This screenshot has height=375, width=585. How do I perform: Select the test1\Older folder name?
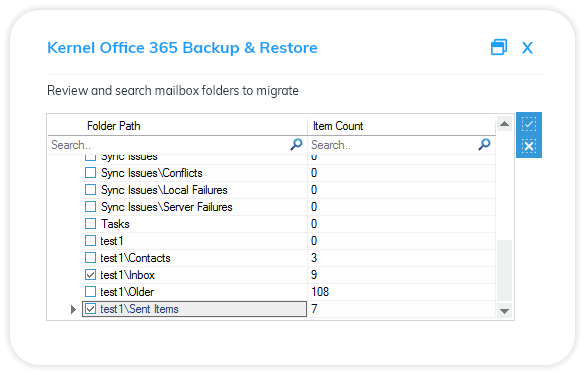(x=127, y=292)
